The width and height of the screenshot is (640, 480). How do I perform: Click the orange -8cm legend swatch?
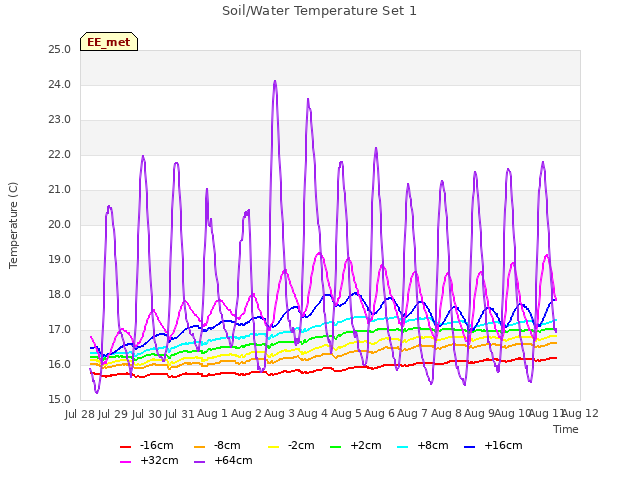point(200,447)
